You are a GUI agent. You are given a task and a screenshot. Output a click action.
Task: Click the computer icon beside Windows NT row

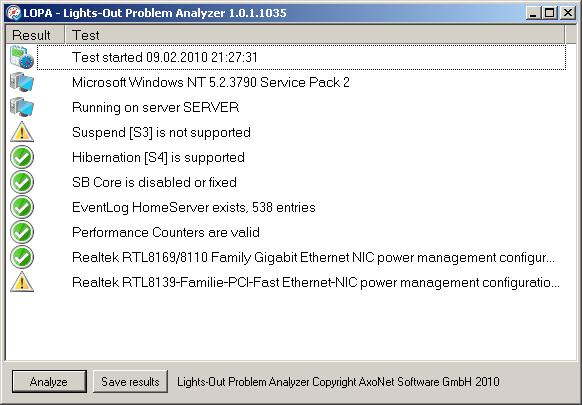(22, 82)
